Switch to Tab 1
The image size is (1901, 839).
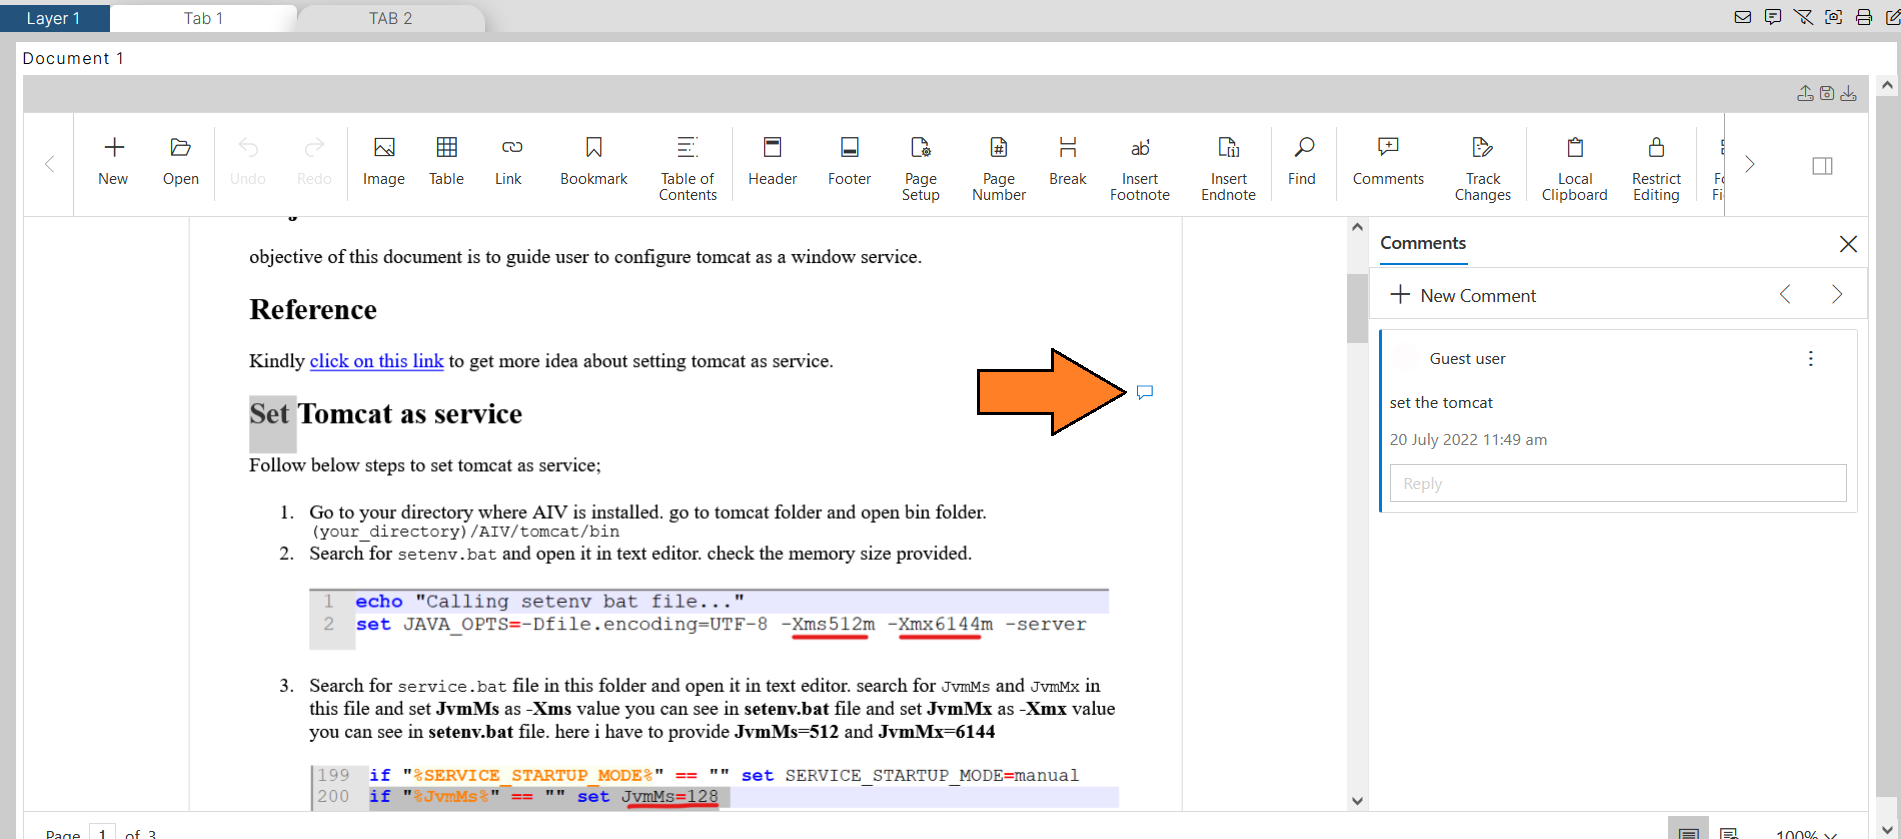pos(204,18)
